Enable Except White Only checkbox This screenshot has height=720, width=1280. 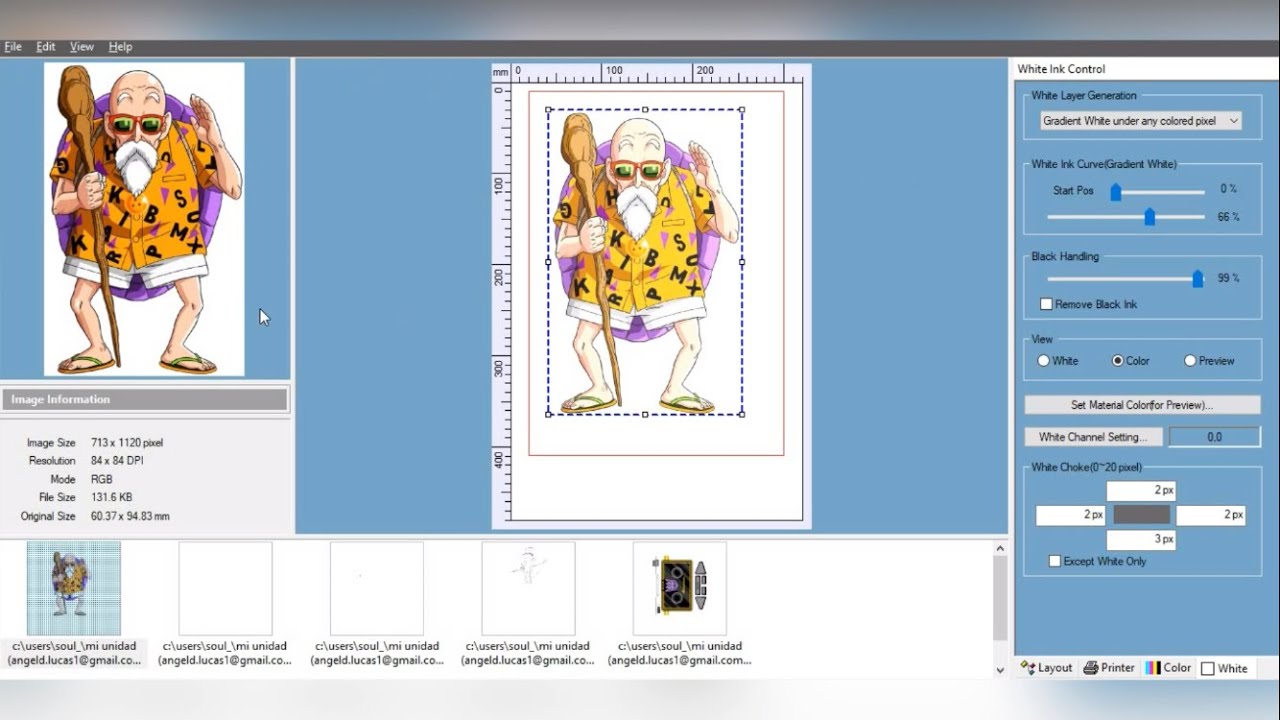1054,561
